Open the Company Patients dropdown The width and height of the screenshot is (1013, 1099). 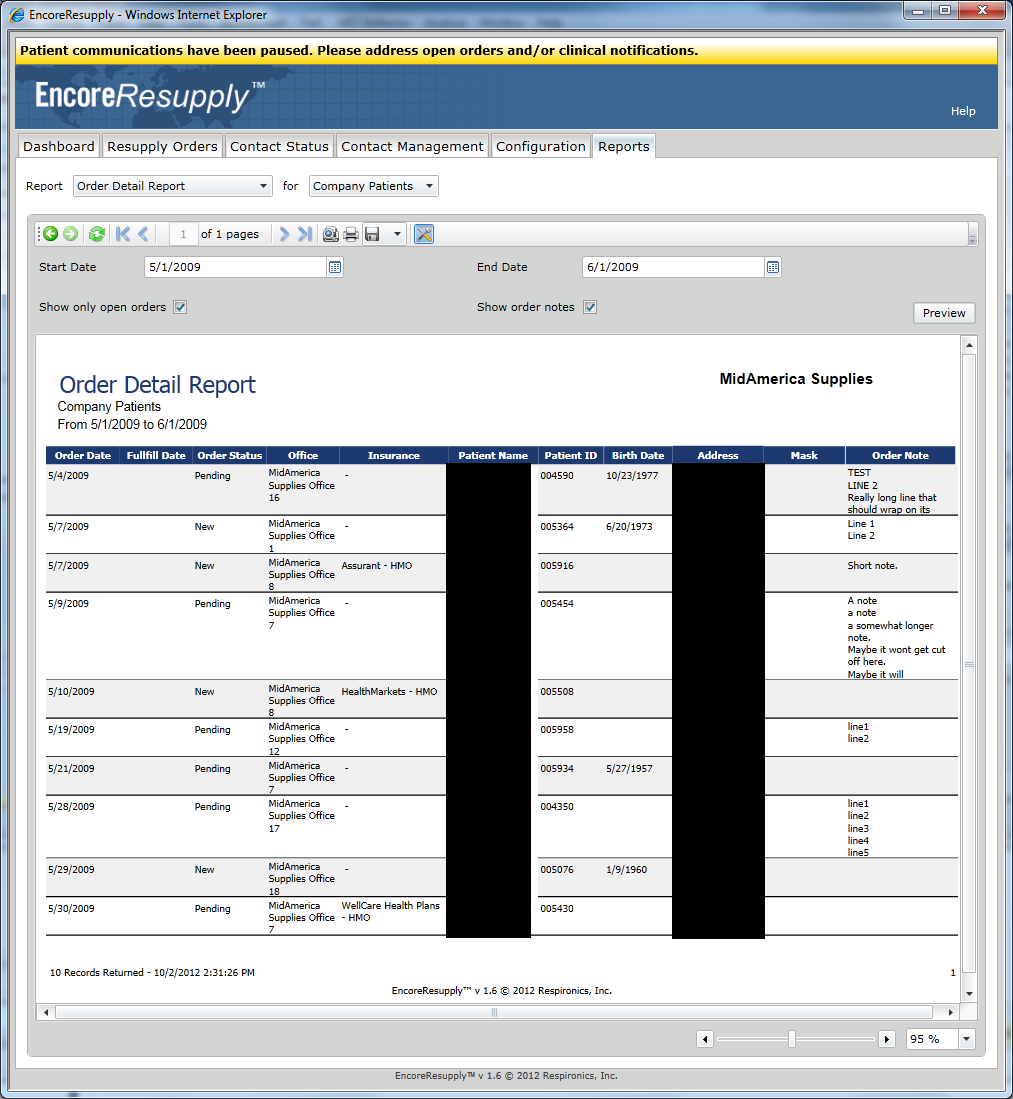373,186
